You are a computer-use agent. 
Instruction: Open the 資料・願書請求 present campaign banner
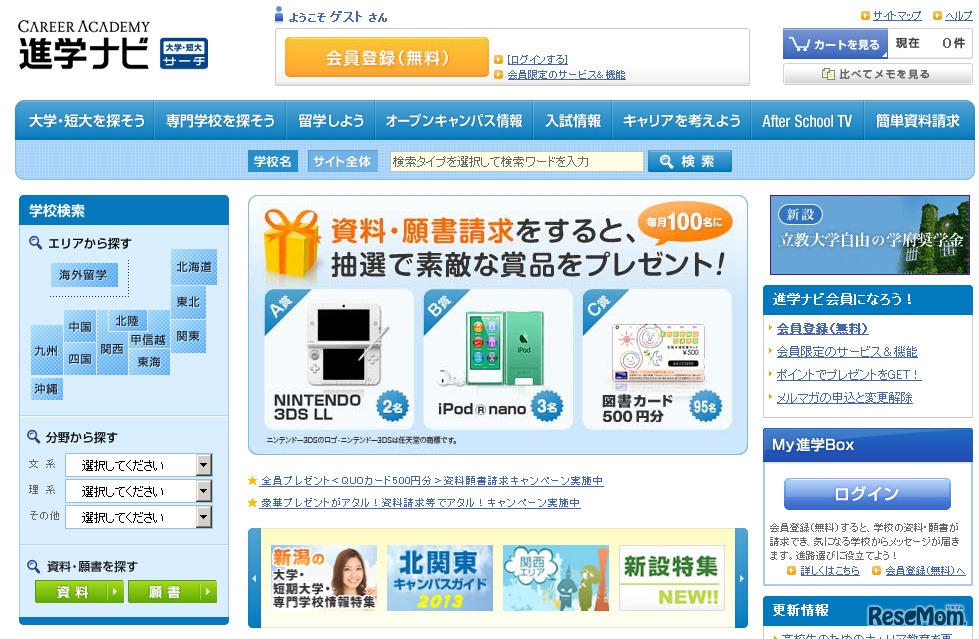[498, 325]
